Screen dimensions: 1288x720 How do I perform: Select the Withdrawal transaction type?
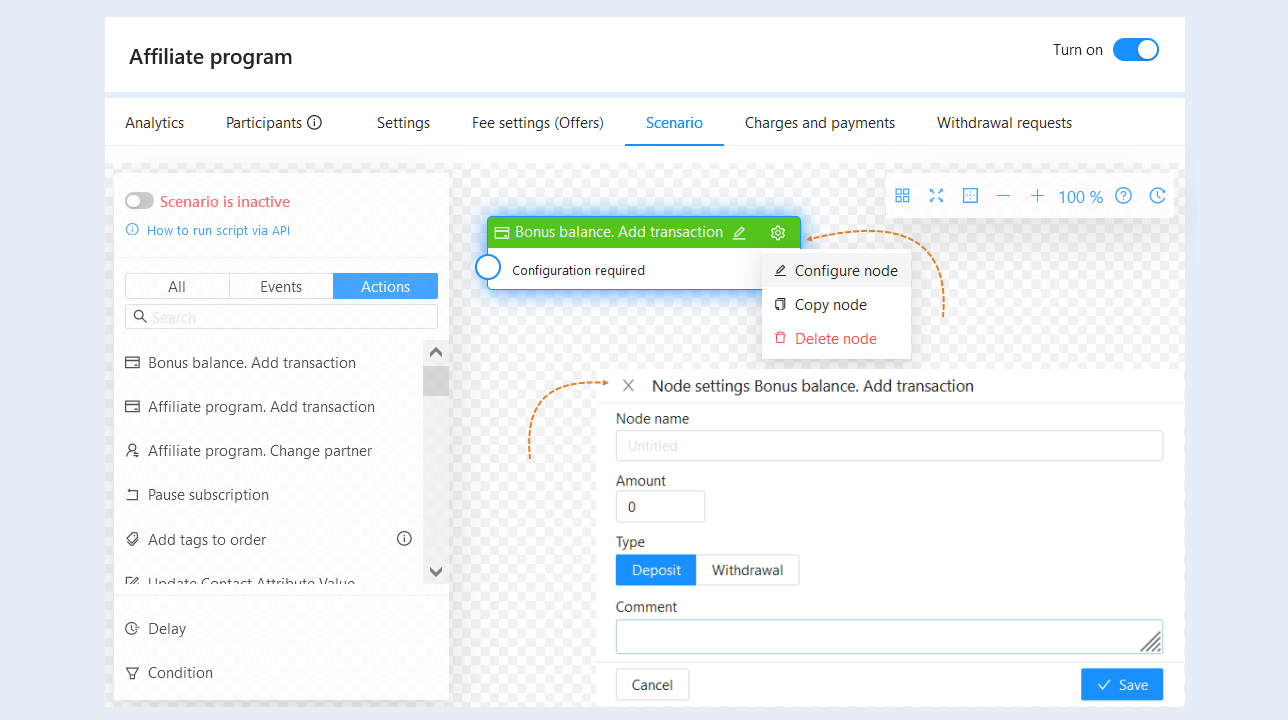pos(748,570)
